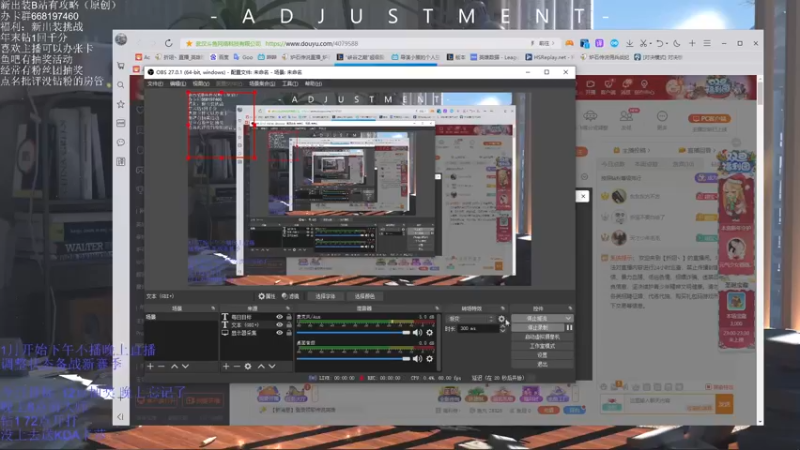This screenshot has height=450, width=800.
Task: Expand arrow beside stop streaming (停止推流) button
Action: click(568, 318)
